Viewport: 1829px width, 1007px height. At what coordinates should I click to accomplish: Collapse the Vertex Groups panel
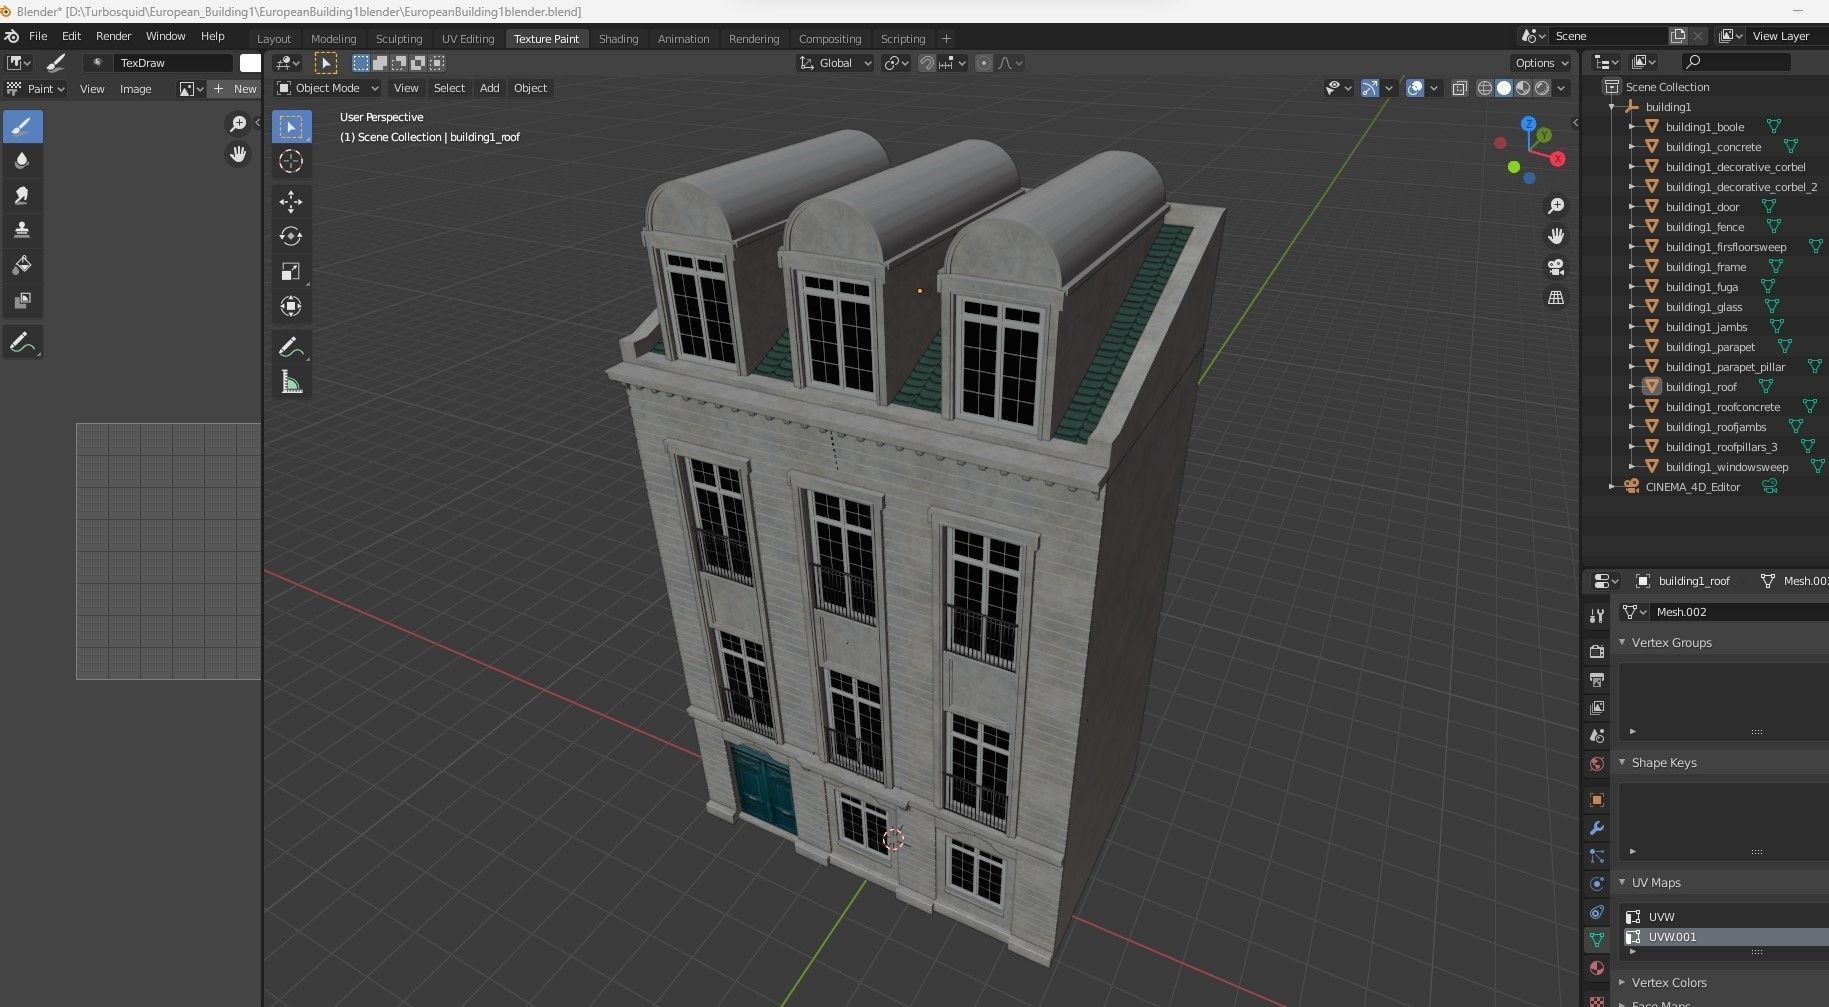(x=1622, y=642)
